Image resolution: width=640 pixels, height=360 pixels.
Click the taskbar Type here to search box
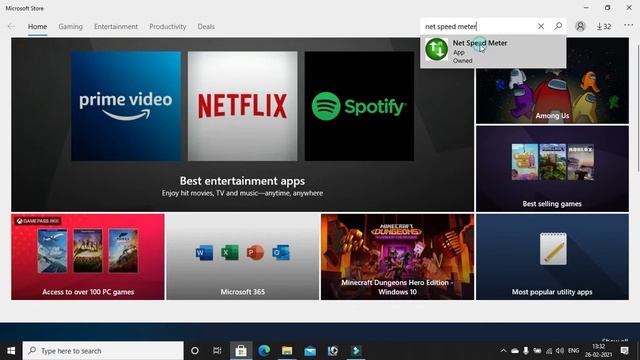(x=103, y=351)
